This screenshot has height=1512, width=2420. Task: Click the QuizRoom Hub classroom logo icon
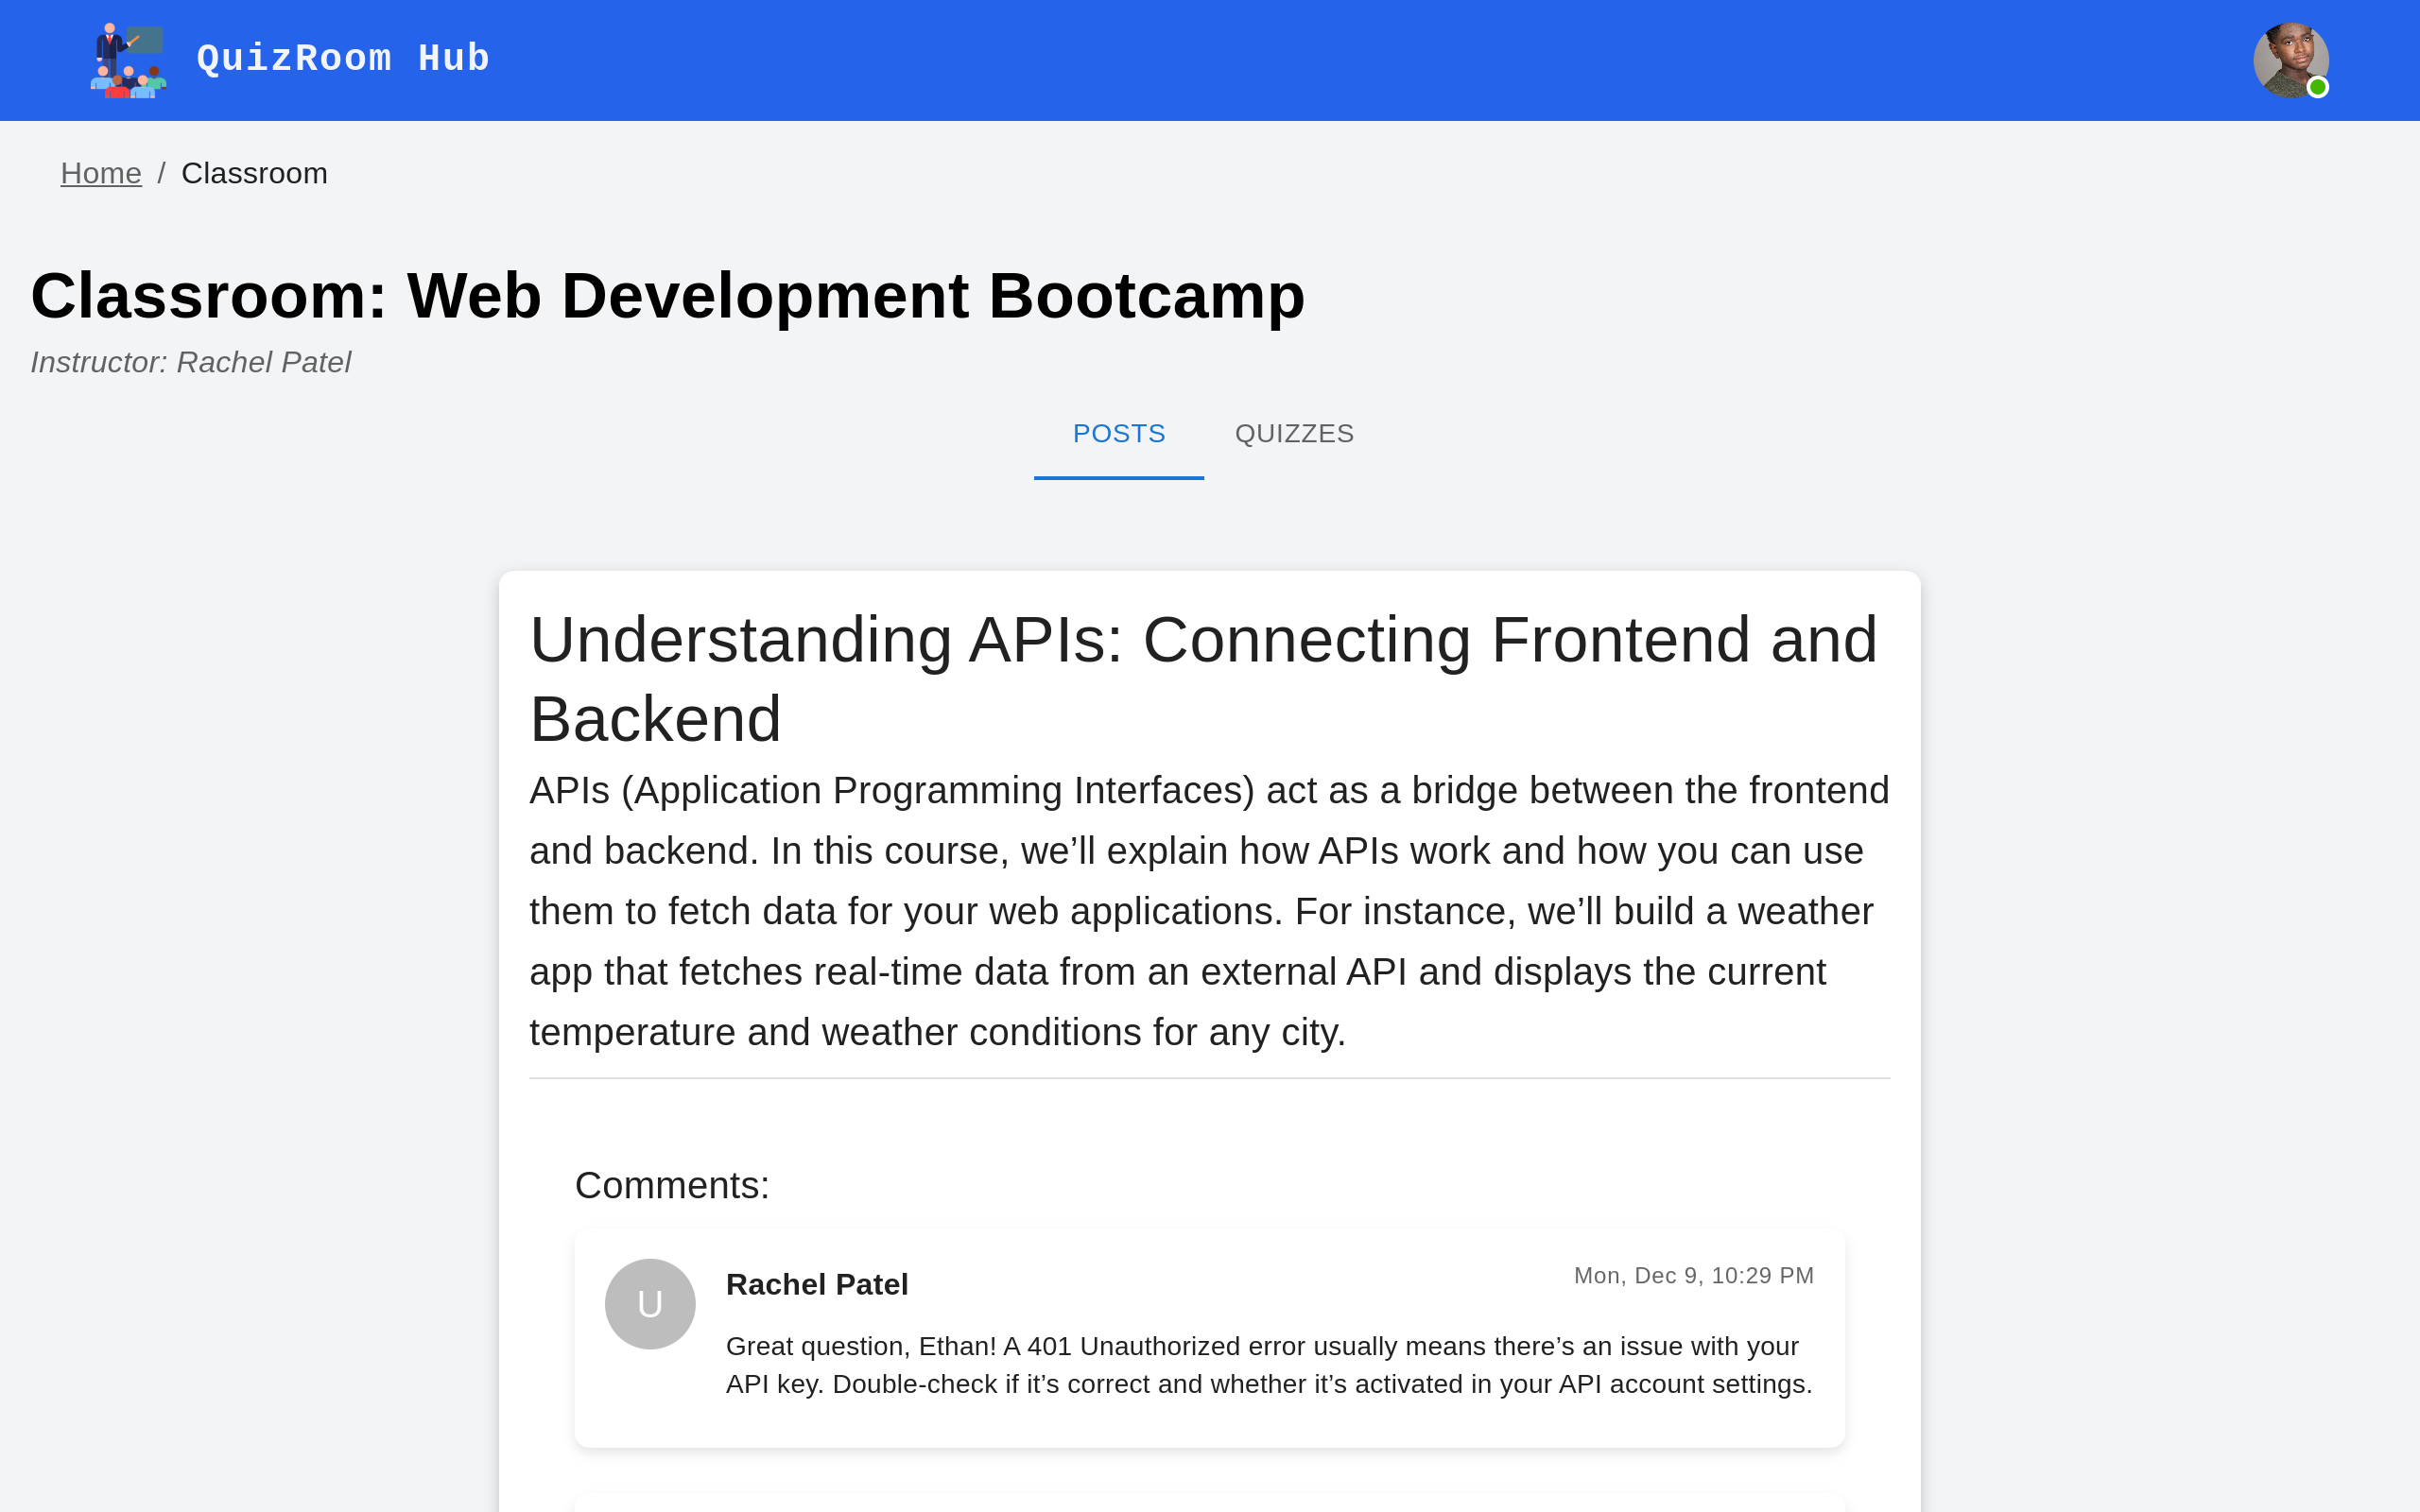tap(128, 60)
